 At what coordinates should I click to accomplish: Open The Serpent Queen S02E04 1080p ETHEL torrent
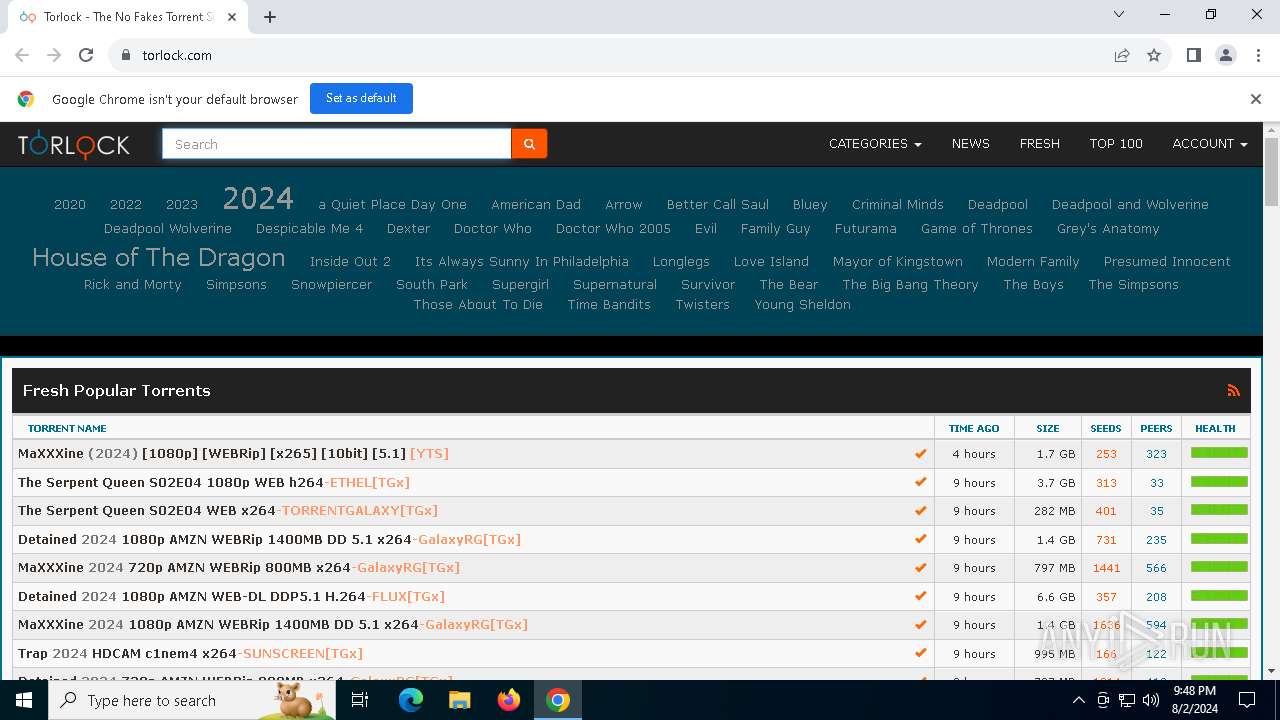214,483
